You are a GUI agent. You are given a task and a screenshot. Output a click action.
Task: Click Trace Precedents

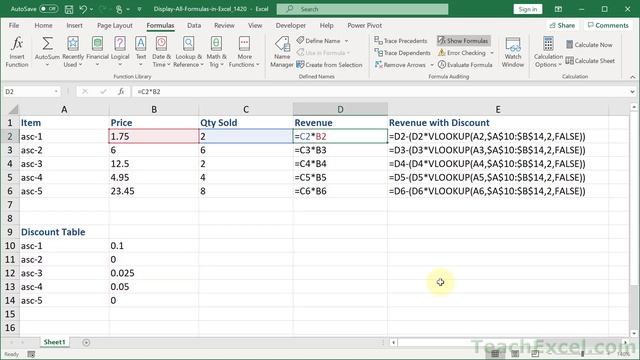pyautogui.click(x=401, y=41)
